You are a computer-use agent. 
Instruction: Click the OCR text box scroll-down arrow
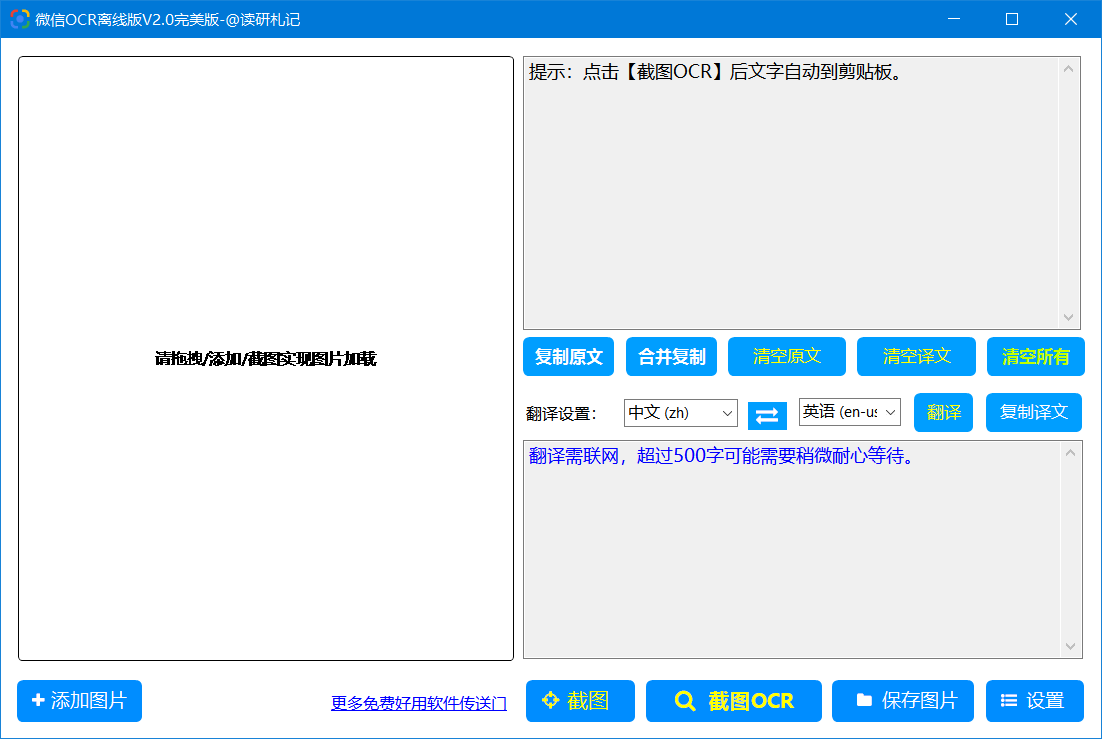click(1068, 317)
